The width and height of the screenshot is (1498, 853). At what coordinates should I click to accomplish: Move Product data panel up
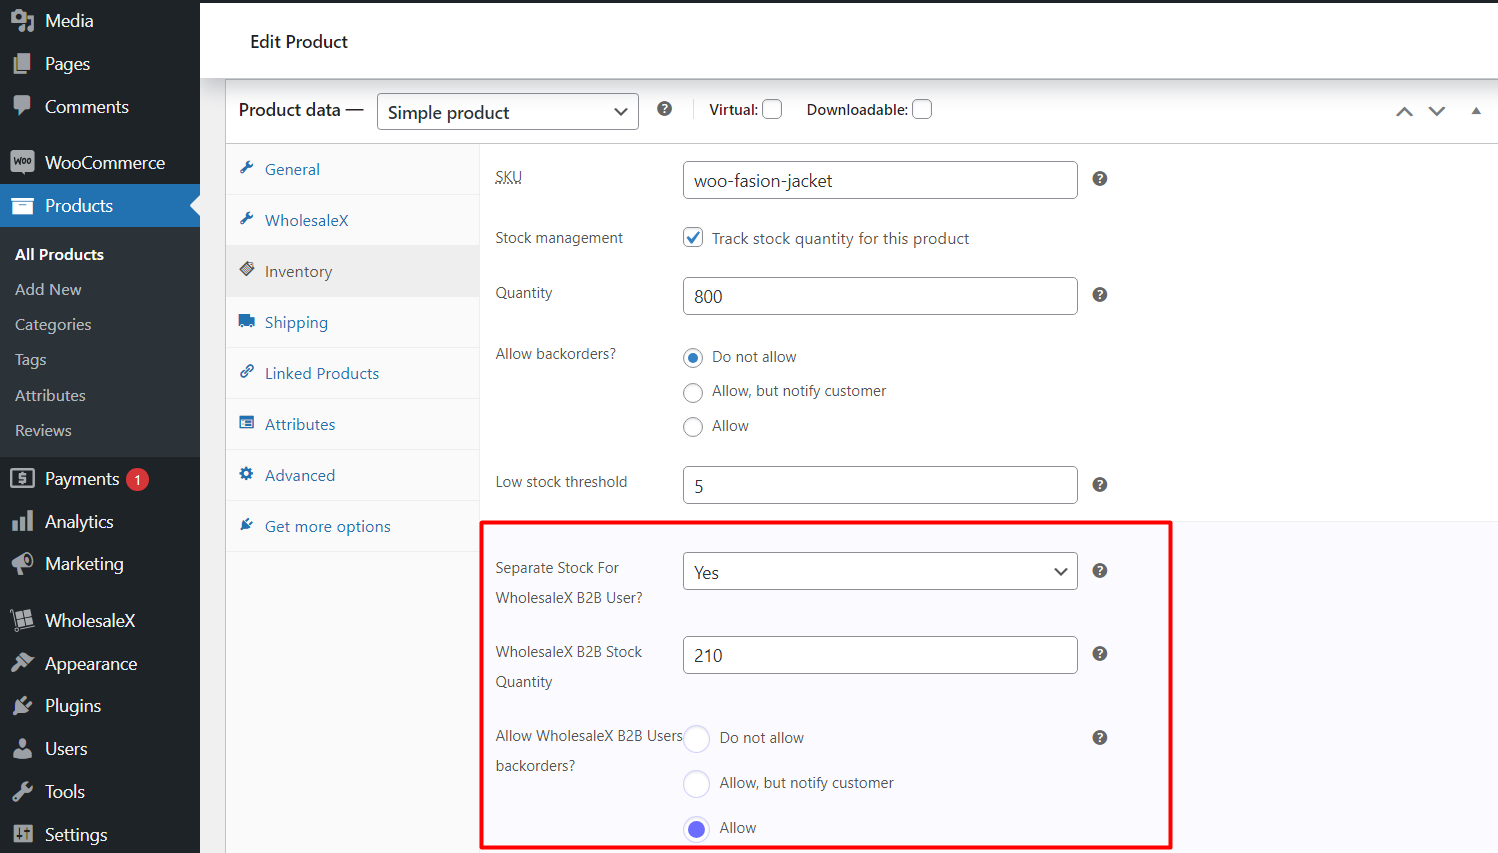pos(1404,111)
